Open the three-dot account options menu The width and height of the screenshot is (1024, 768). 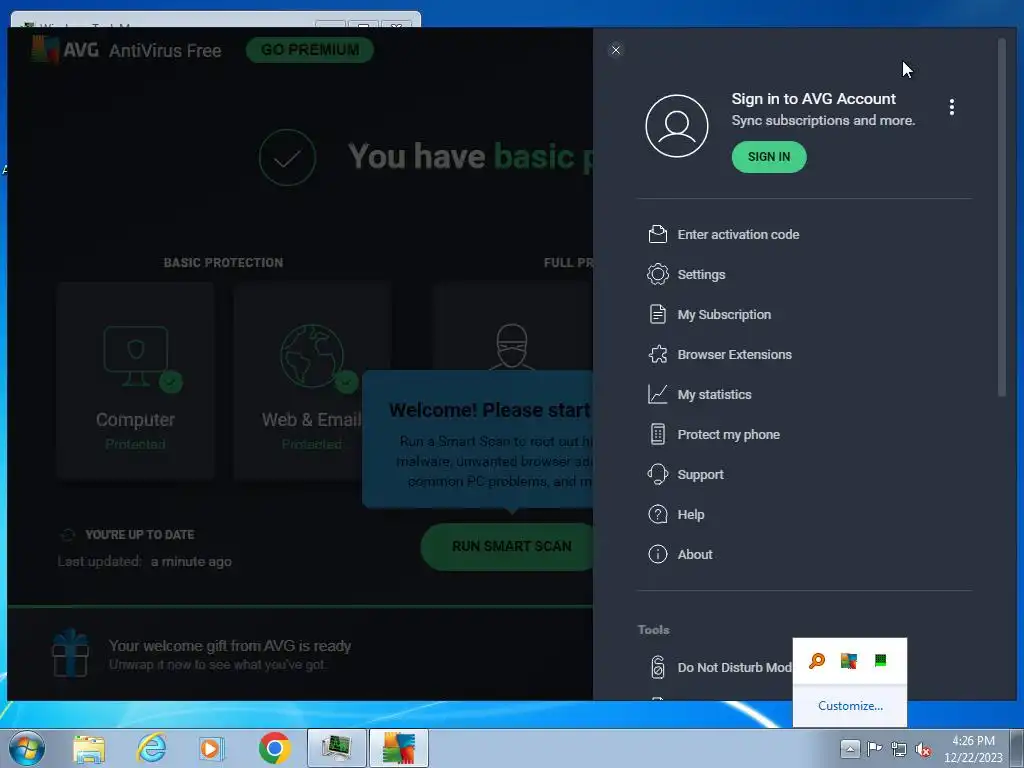952,107
